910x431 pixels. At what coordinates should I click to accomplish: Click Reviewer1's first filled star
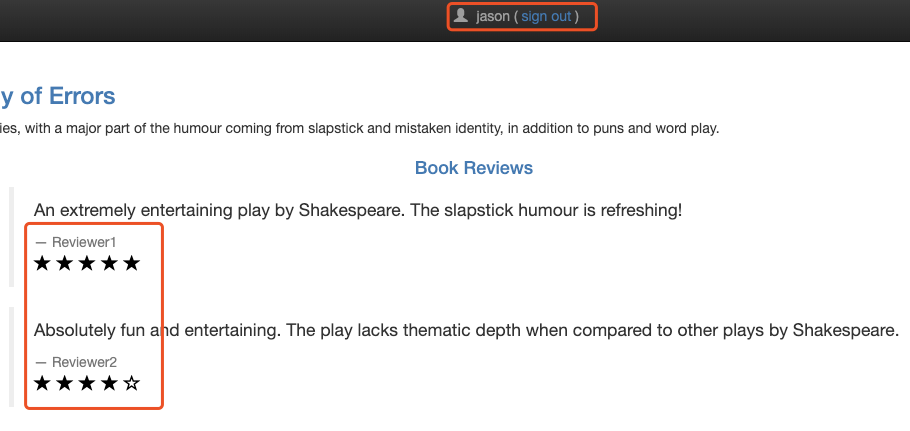(x=42, y=263)
